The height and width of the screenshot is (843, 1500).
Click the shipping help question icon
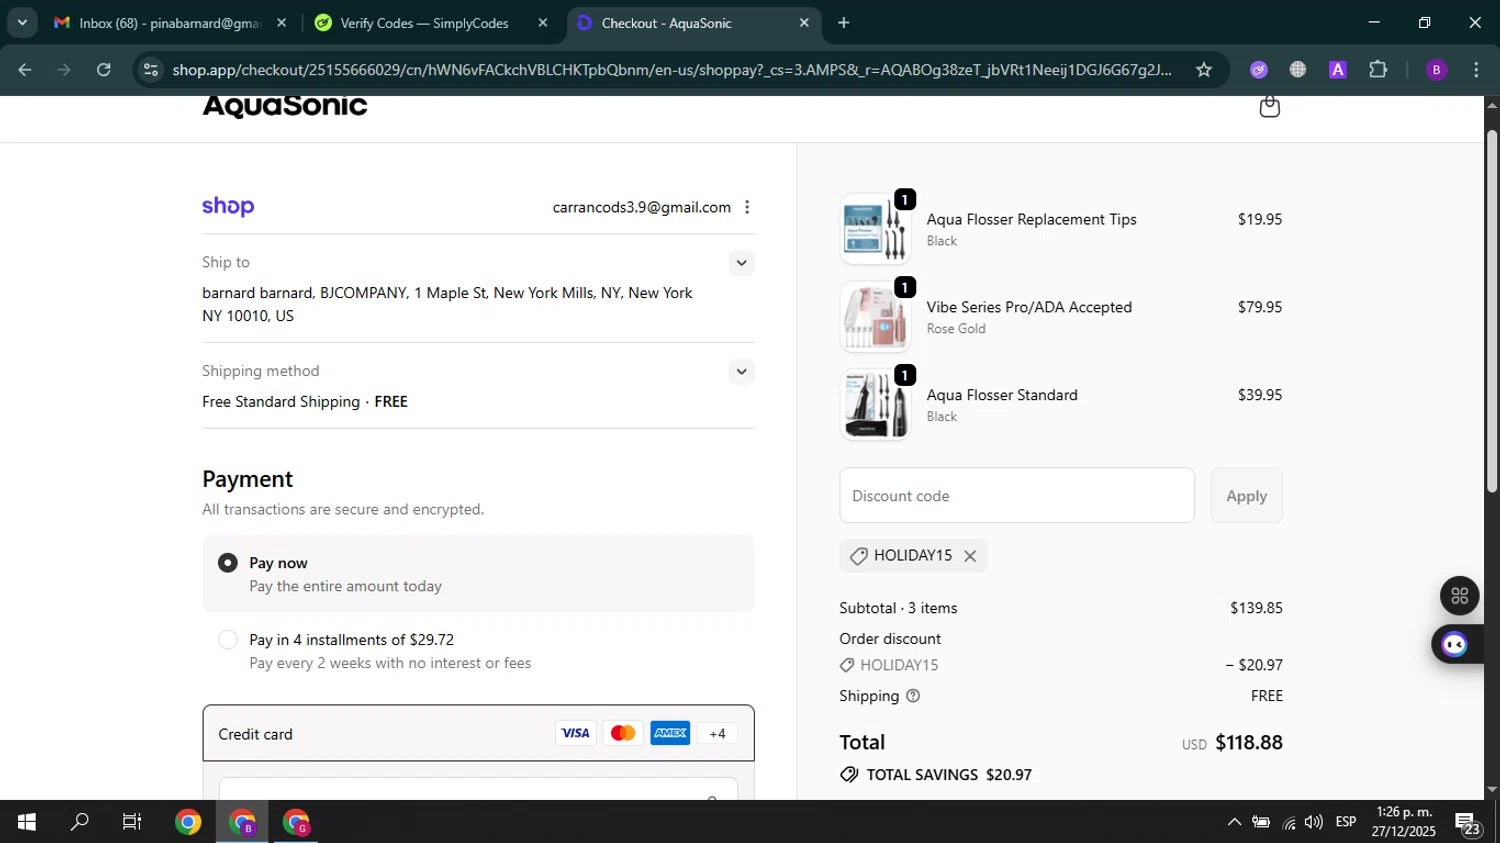coord(912,696)
